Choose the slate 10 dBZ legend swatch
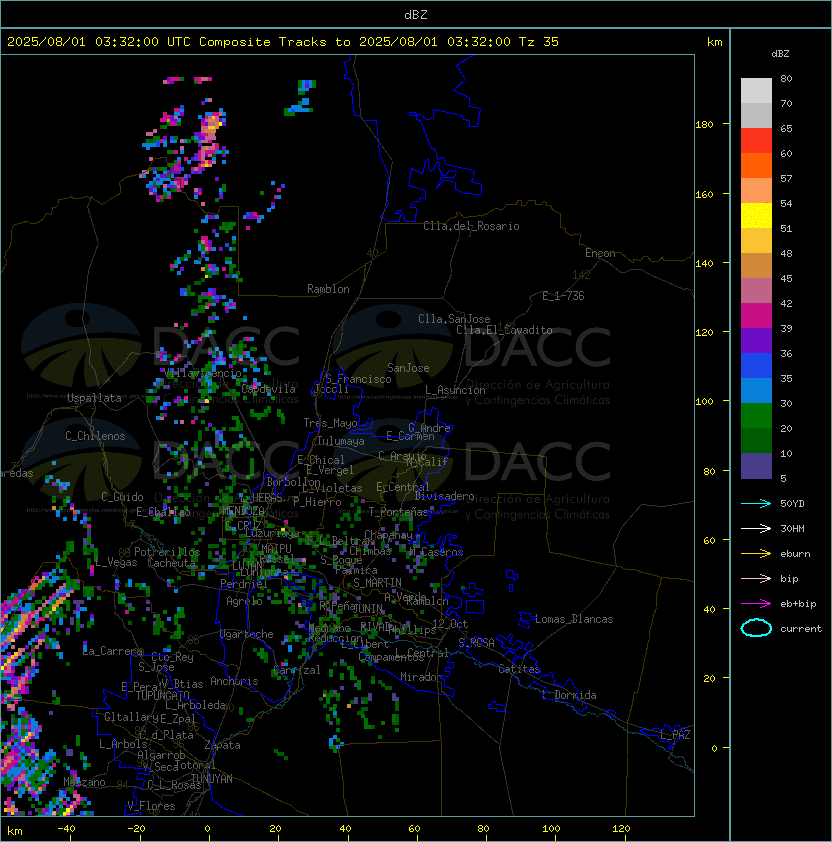 pos(756,466)
